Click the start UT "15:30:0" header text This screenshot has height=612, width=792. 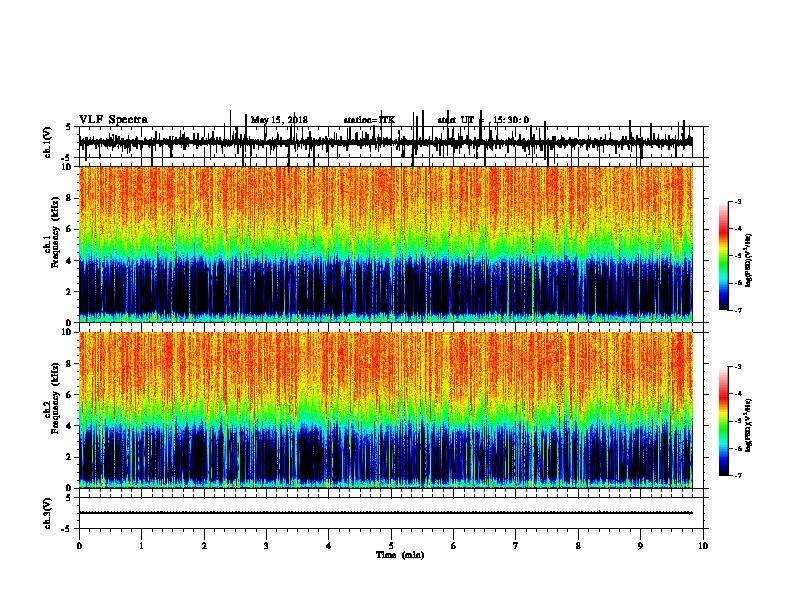(511, 120)
